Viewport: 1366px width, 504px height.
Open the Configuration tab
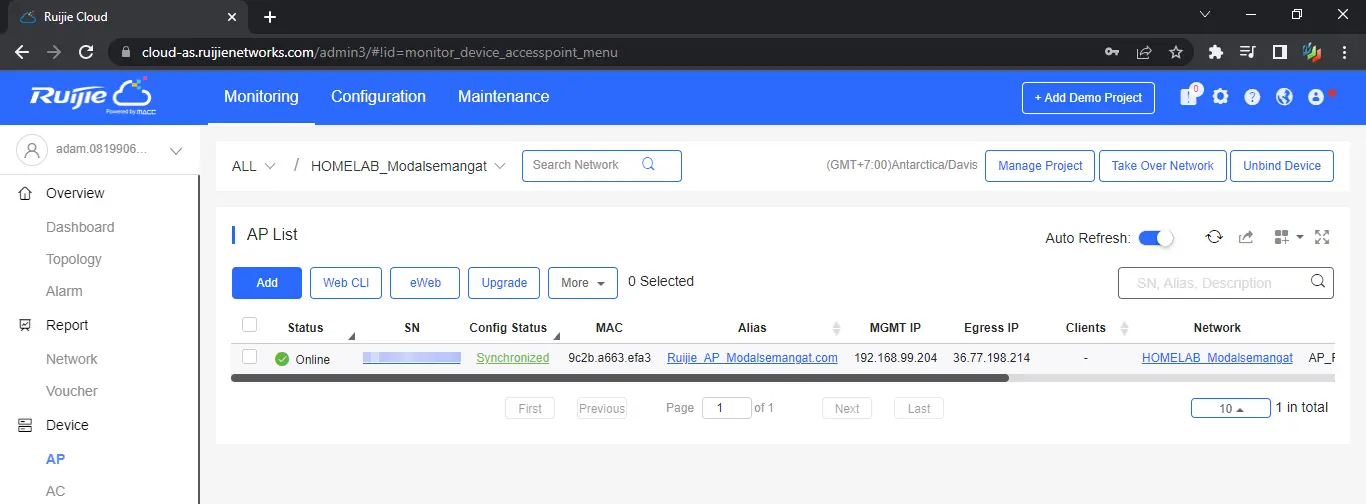[x=378, y=97]
